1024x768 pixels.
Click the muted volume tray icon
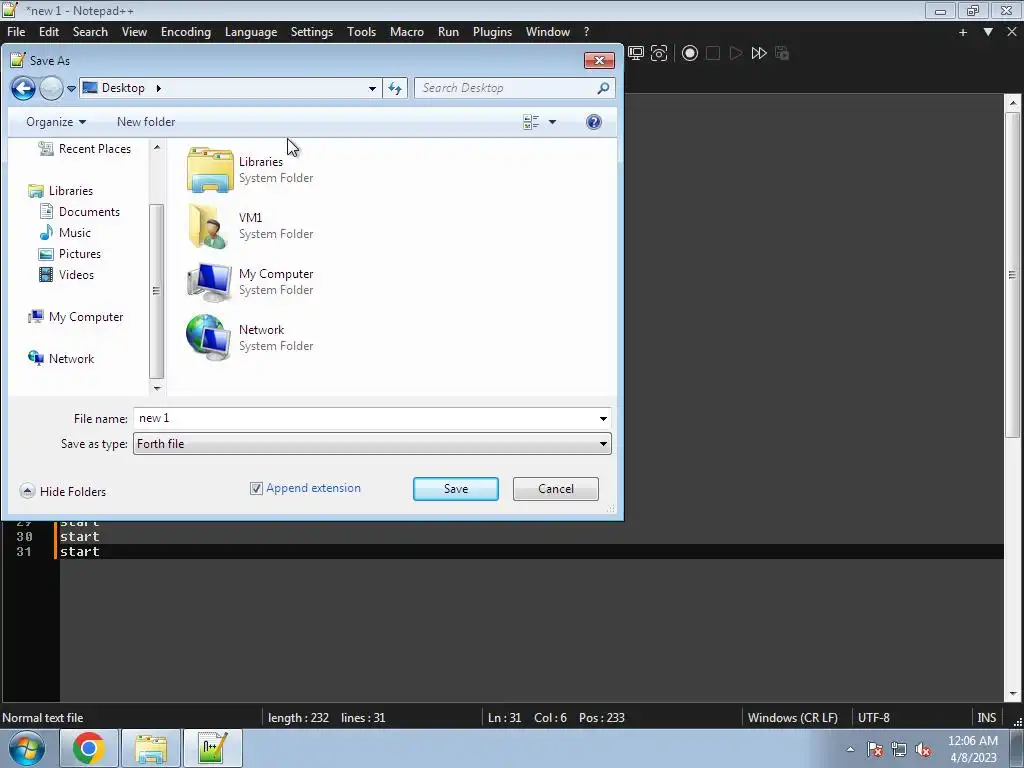click(923, 750)
